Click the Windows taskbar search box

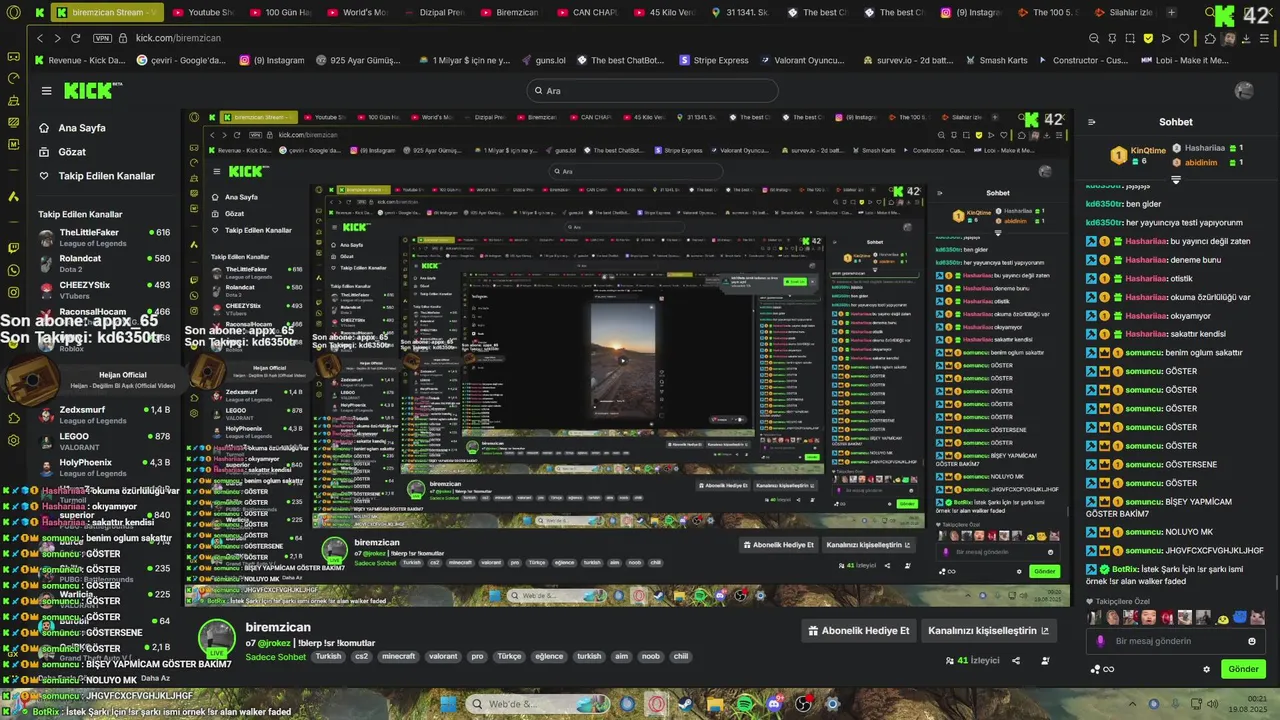pyautogui.click(x=538, y=704)
